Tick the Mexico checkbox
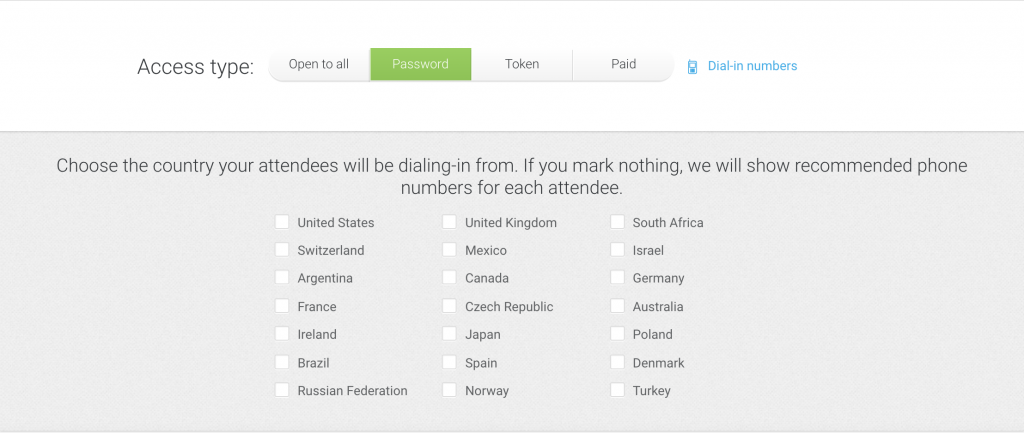This screenshot has width=1024, height=433. click(449, 249)
